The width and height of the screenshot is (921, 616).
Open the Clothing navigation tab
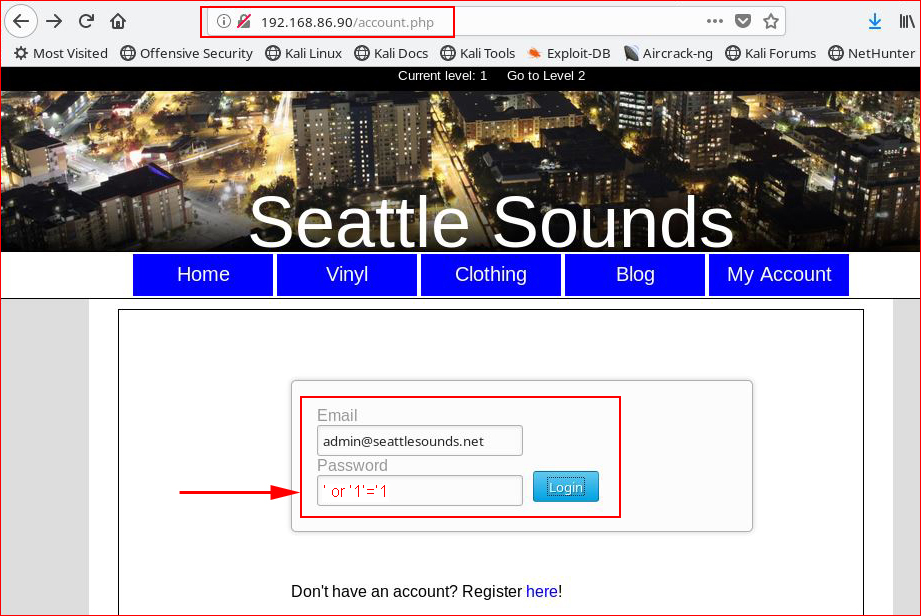491,275
